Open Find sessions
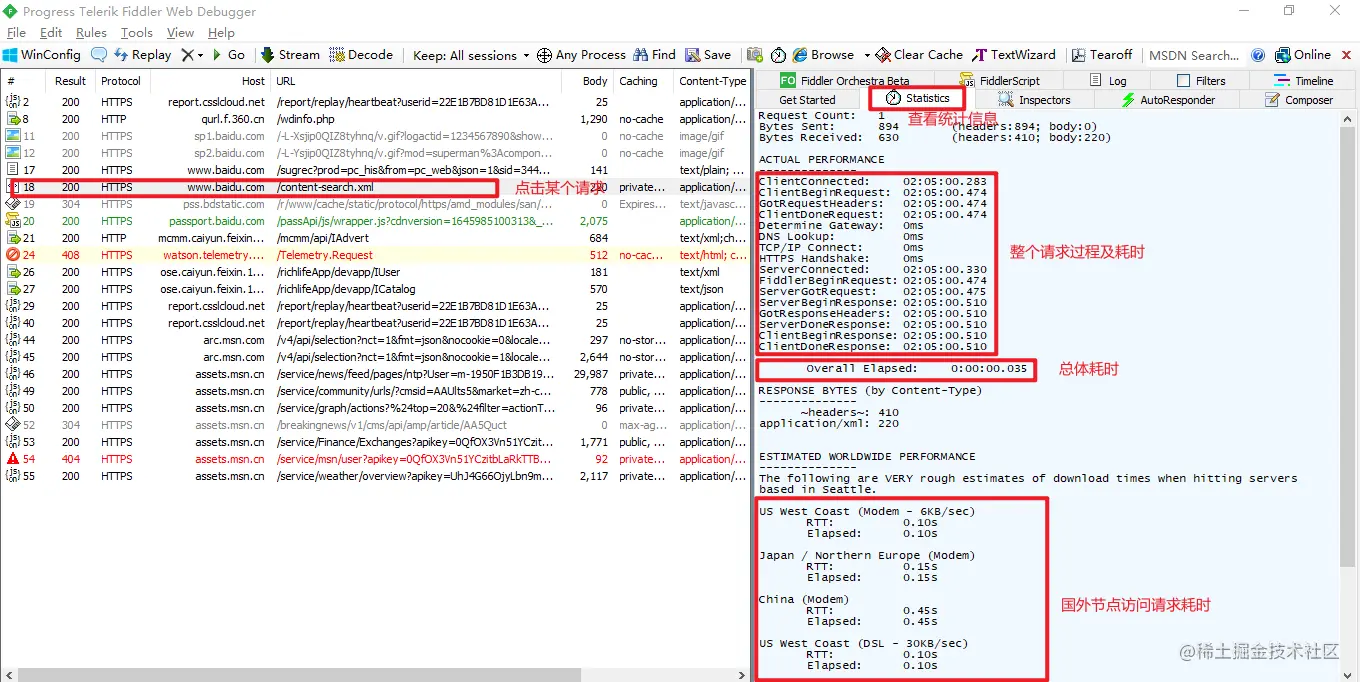This screenshot has width=1360, height=682. coord(654,55)
